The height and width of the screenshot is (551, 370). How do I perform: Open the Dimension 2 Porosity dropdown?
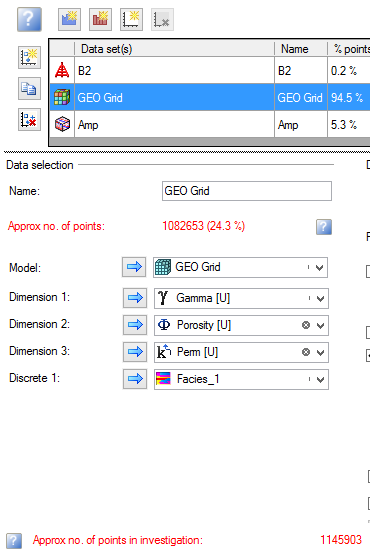tap(320, 326)
